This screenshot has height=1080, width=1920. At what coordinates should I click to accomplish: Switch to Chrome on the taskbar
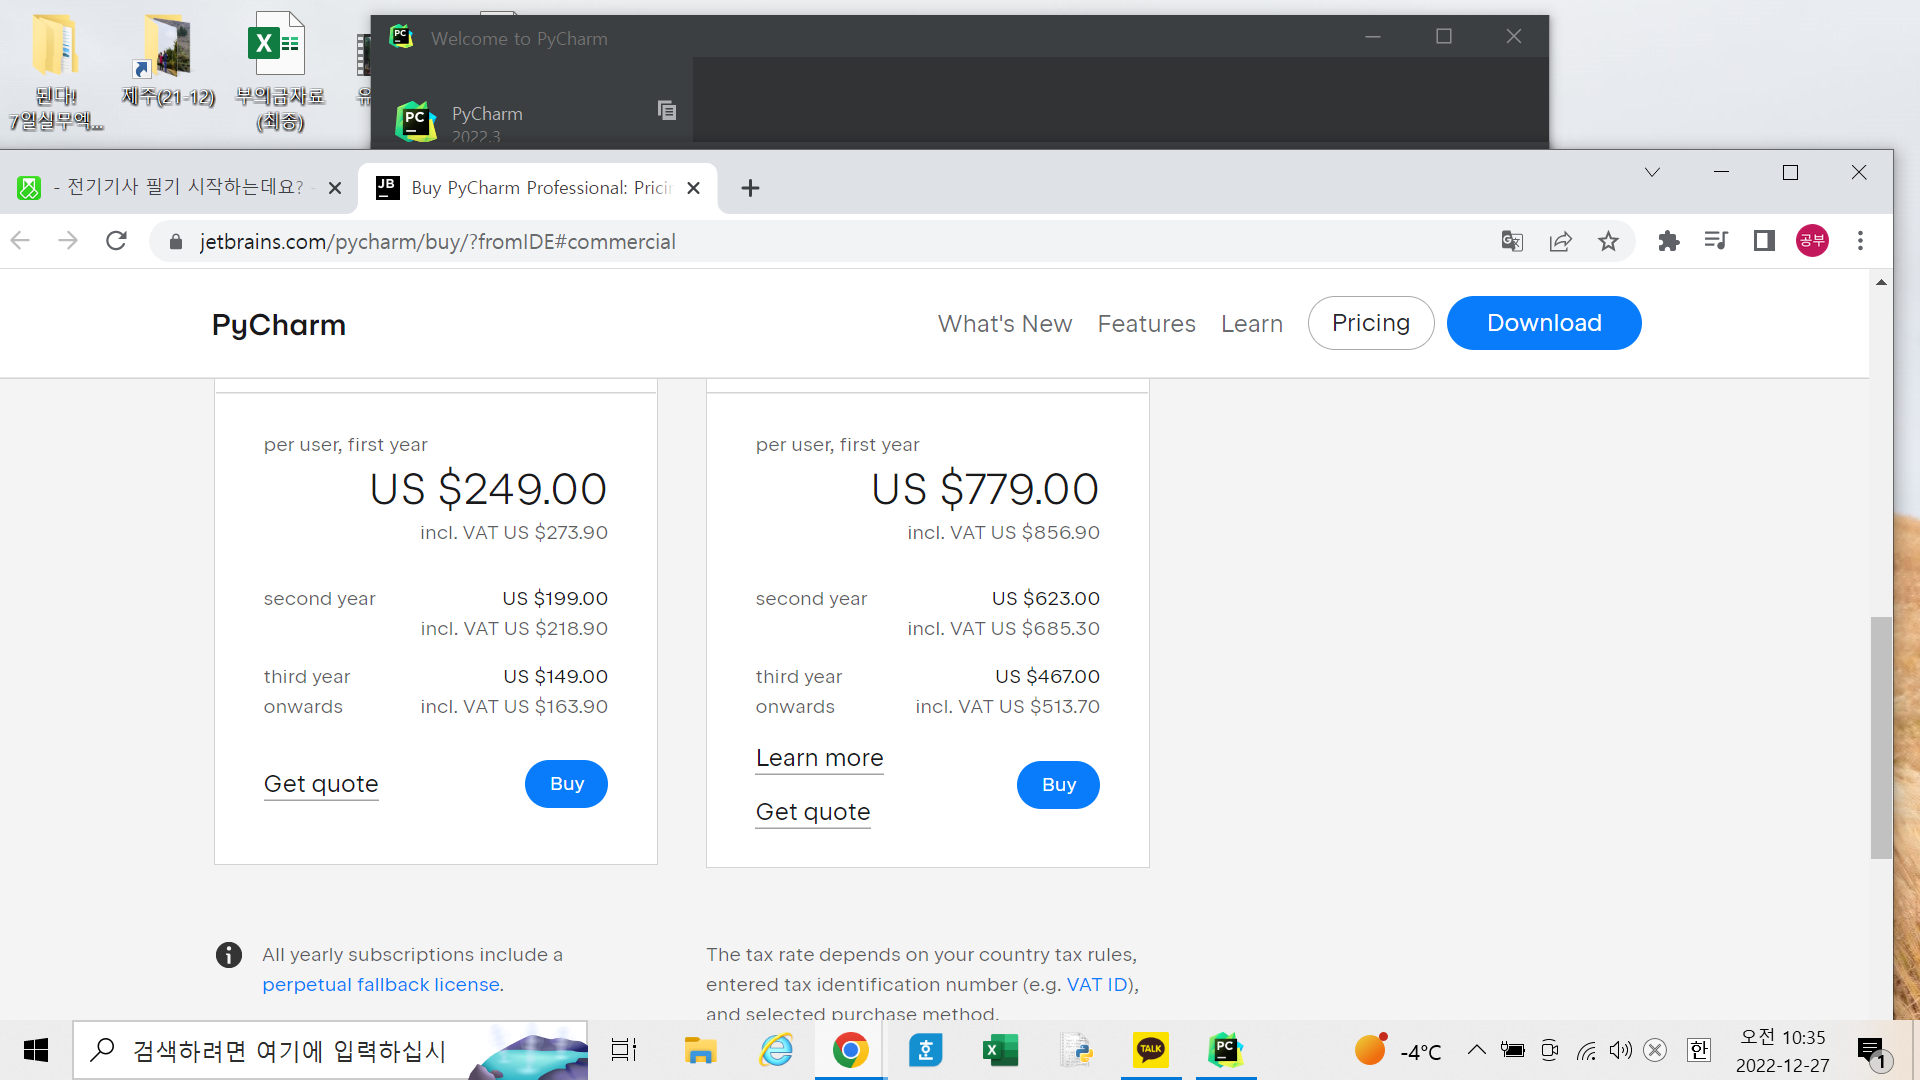[x=850, y=1050]
